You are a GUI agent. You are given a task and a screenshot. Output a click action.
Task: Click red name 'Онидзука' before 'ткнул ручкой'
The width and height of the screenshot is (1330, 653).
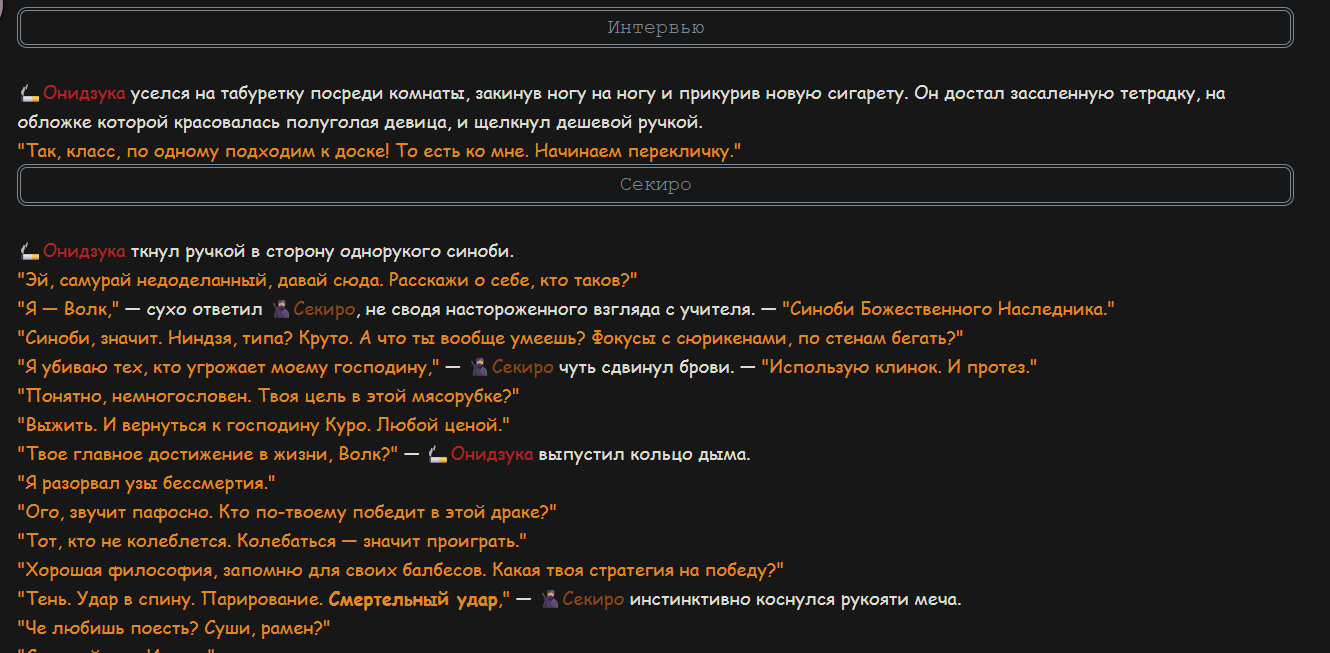84,251
